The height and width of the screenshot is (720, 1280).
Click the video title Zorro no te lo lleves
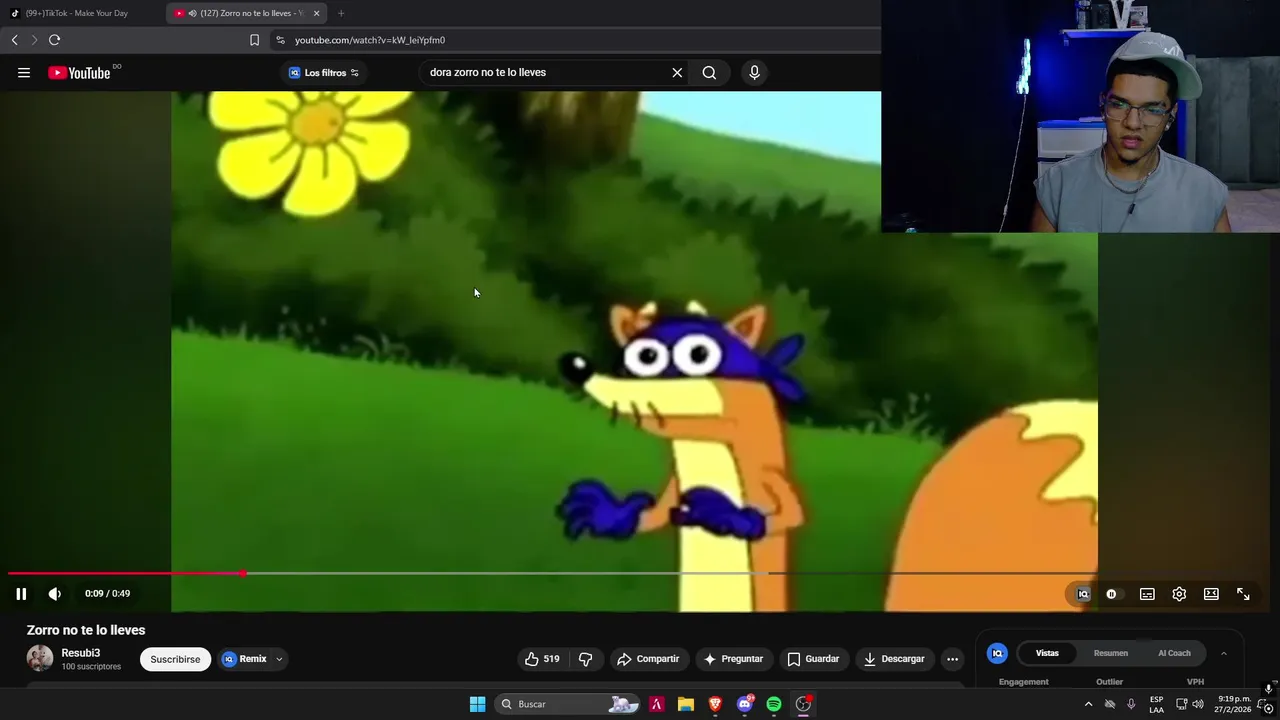tap(86, 630)
